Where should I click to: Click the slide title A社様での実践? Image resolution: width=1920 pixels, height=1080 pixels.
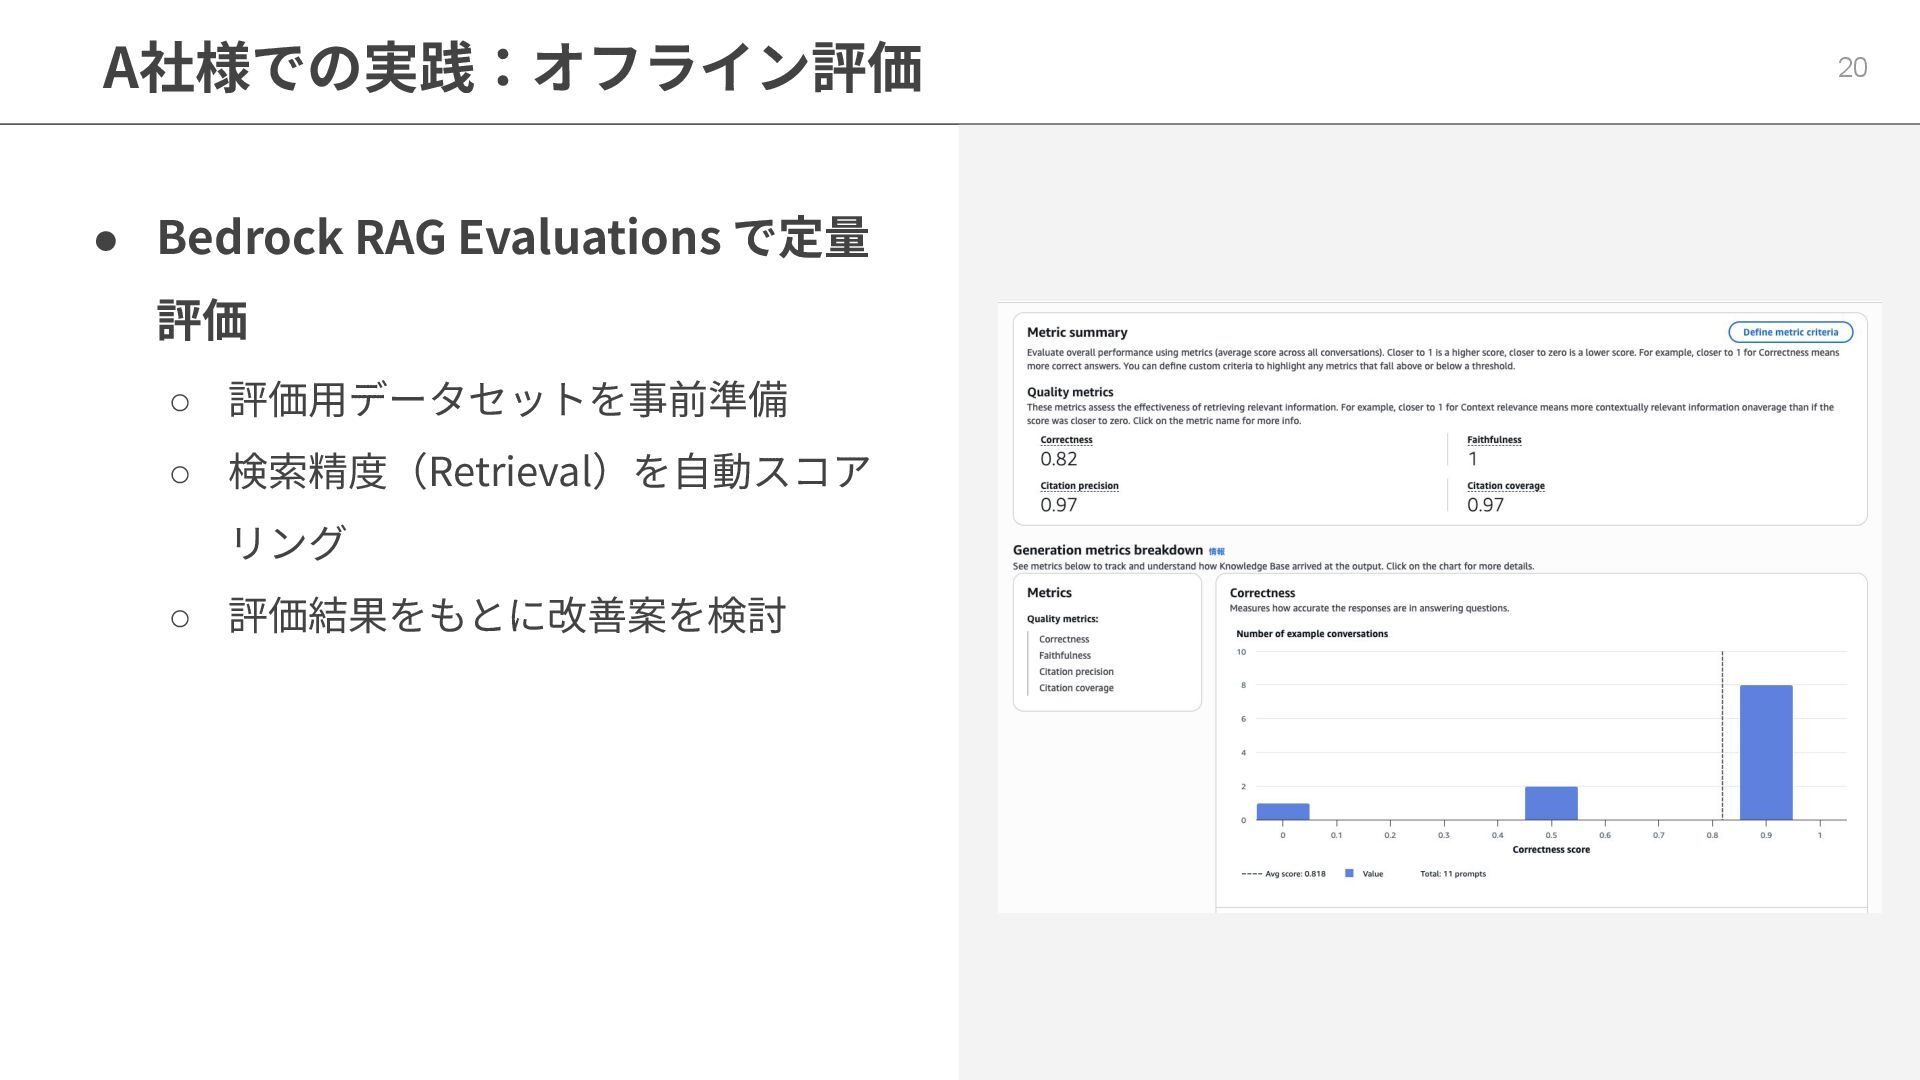click(x=512, y=68)
